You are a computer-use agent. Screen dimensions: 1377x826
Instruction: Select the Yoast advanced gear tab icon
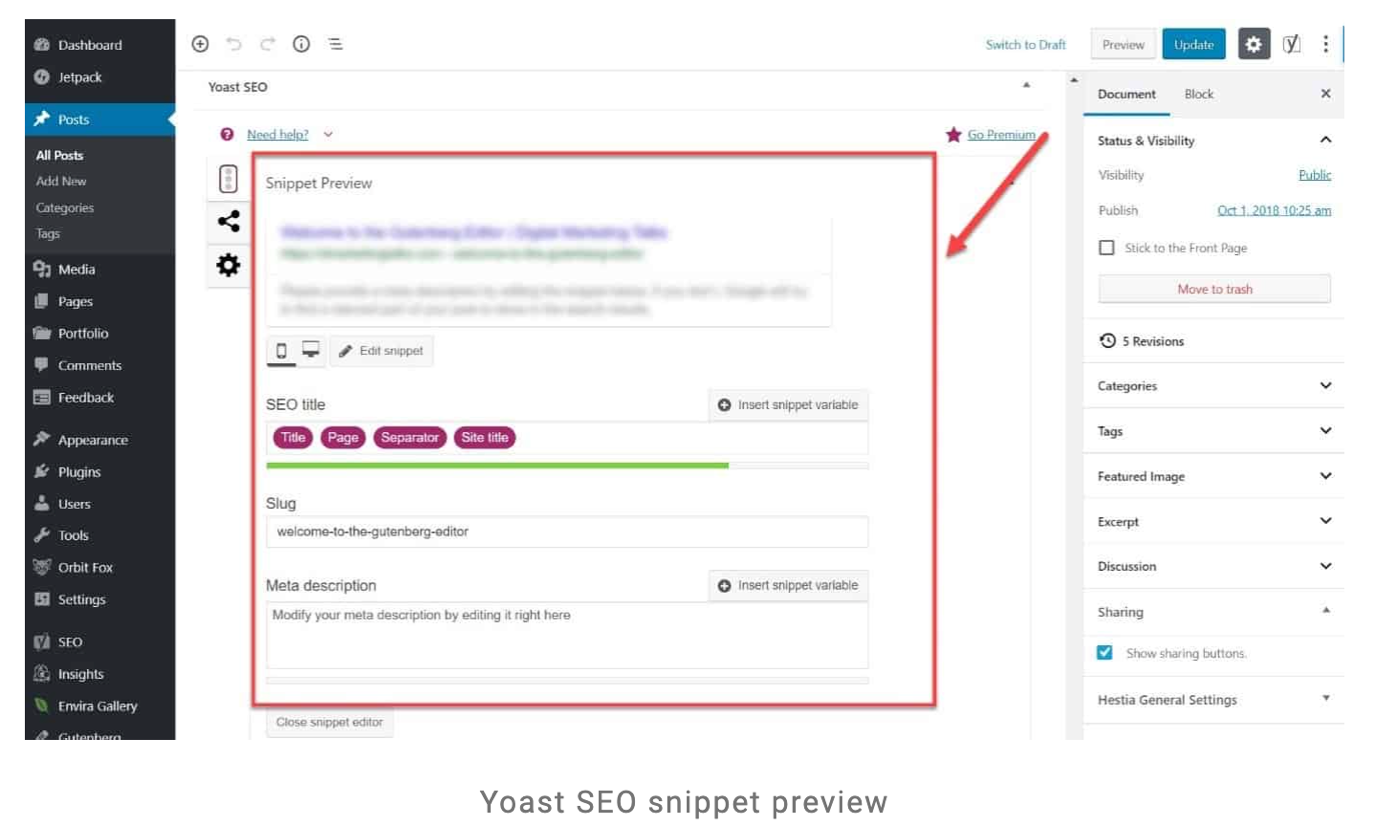tap(228, 266)
